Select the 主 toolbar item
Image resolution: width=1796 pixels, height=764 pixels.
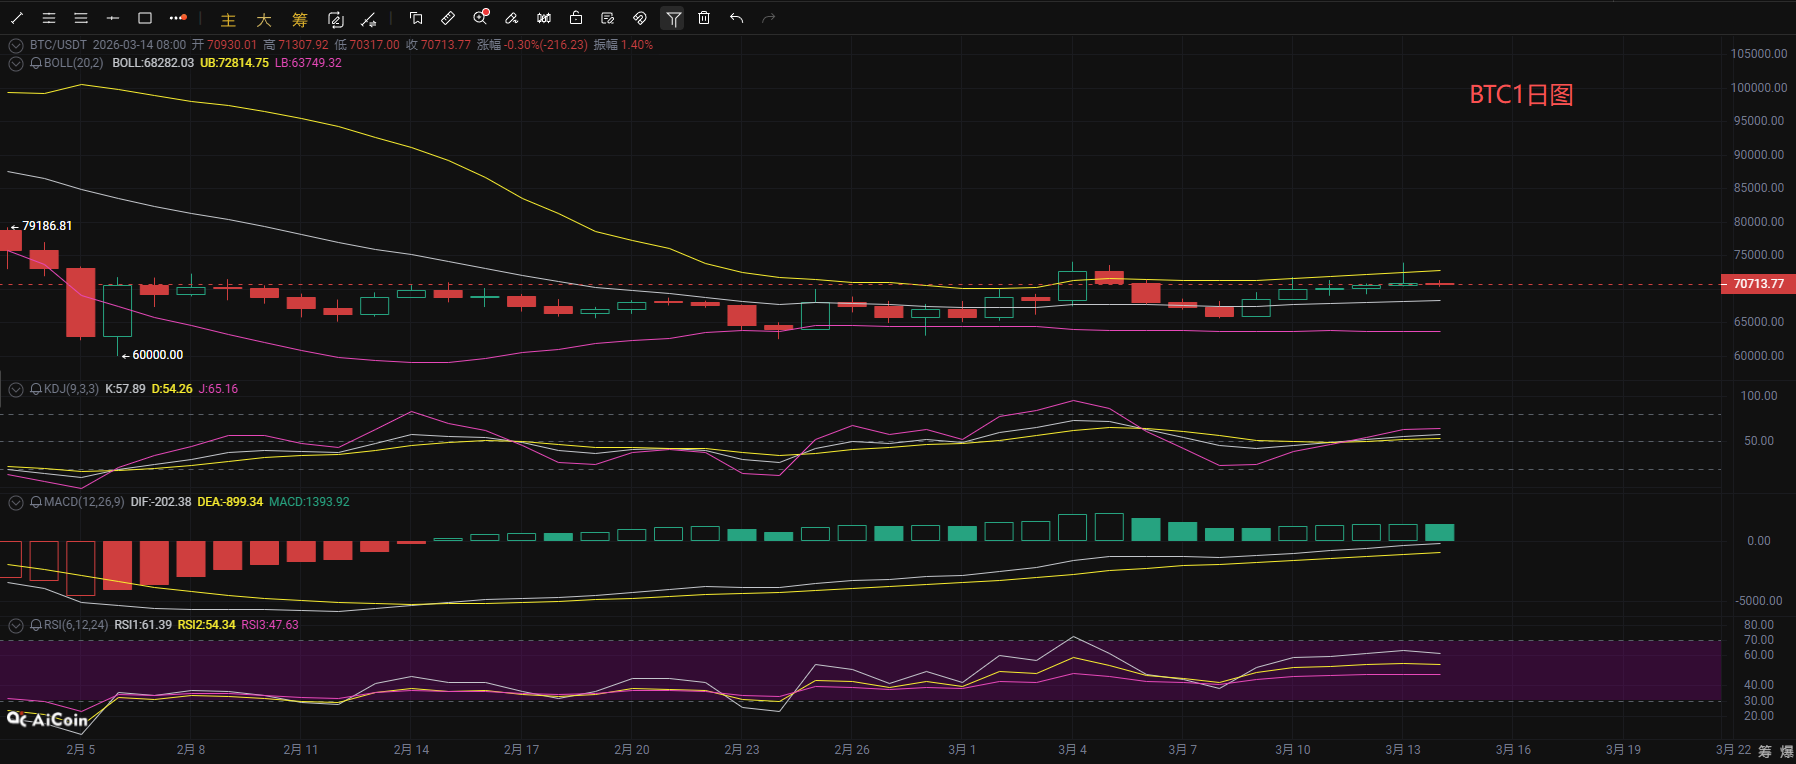pyautogui.click(x=228, y=19)
